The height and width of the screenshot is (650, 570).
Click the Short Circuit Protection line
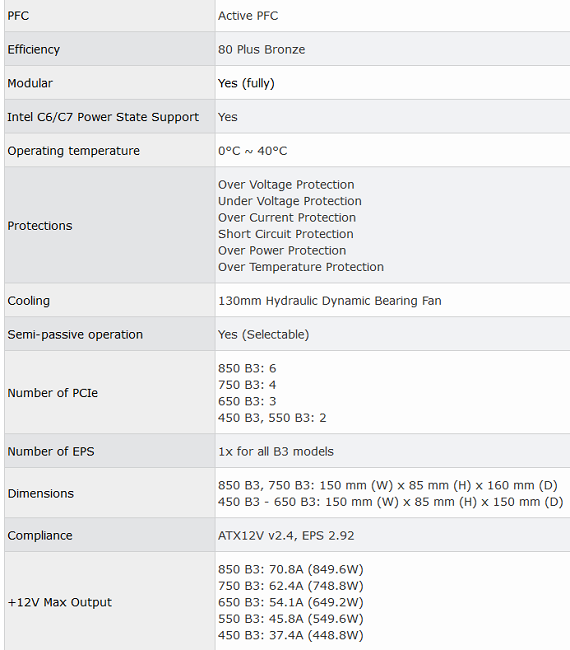pos(286,234)
